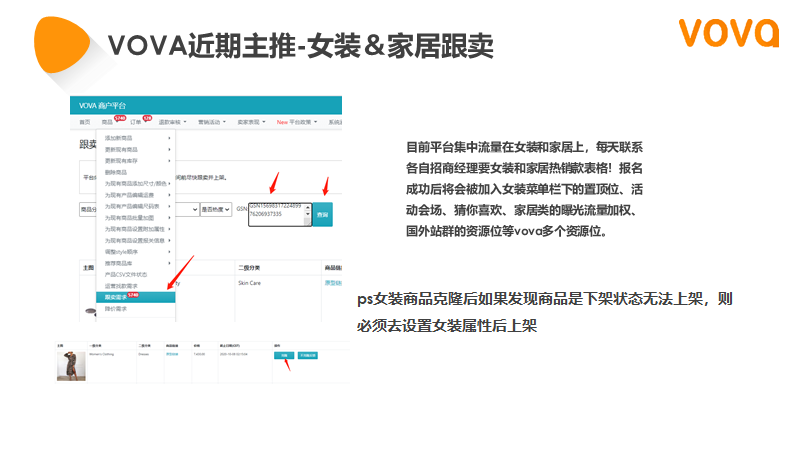This screenshot has width=800, height=450.
Task: Choose 调整style顺序 from the menu
Action: click(x=136, y=252)
